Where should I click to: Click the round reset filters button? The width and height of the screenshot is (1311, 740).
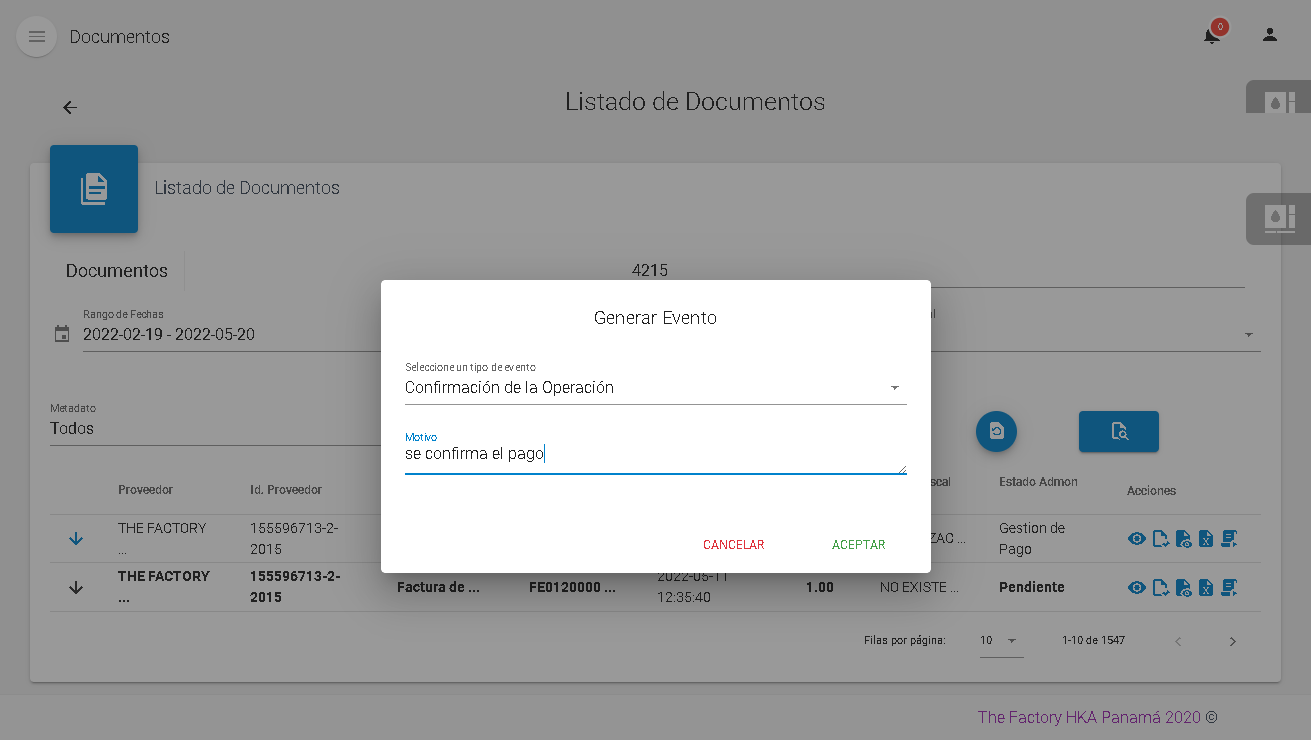coord(996,431)
